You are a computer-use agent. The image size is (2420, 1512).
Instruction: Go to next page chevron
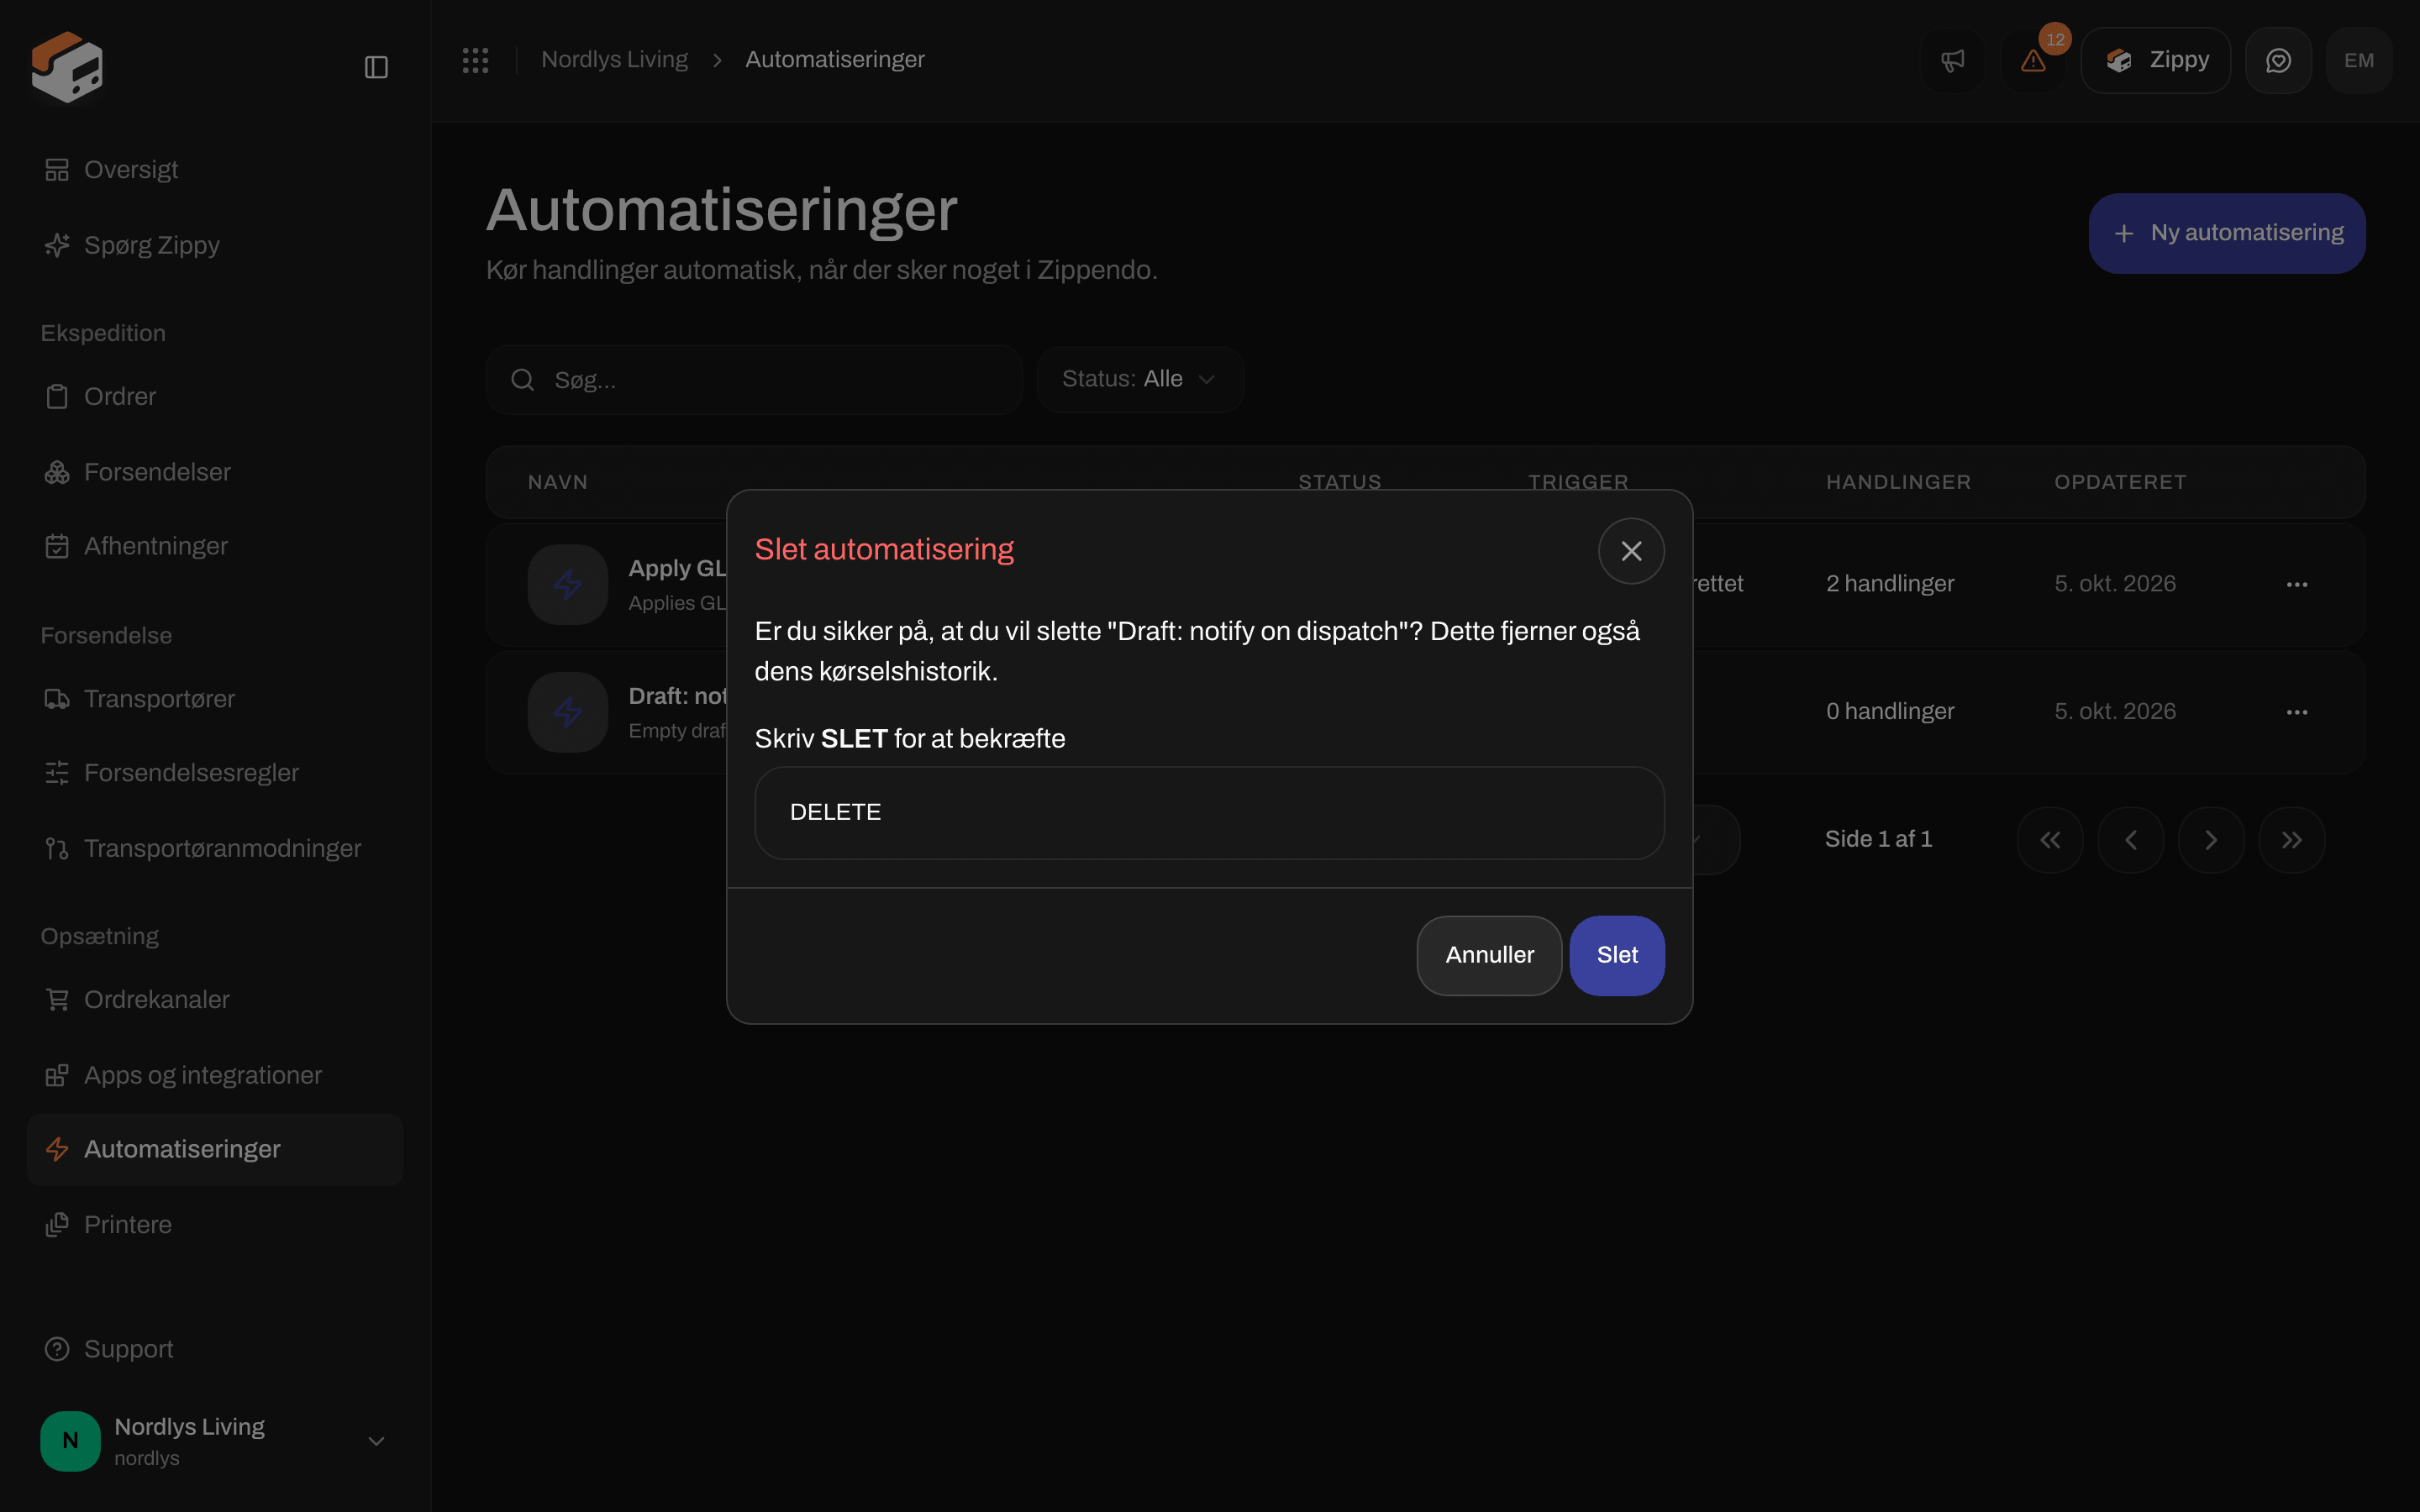point(2211,840)
